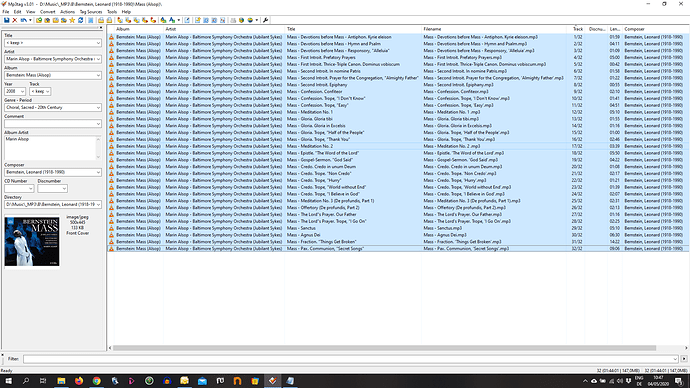
Task: Click the blue Refresh arrows icon
Action: tap(81, 20)
